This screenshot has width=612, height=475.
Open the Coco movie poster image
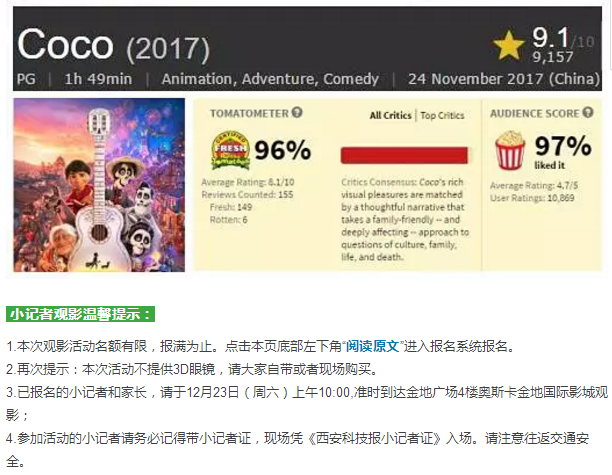point(99,185)
